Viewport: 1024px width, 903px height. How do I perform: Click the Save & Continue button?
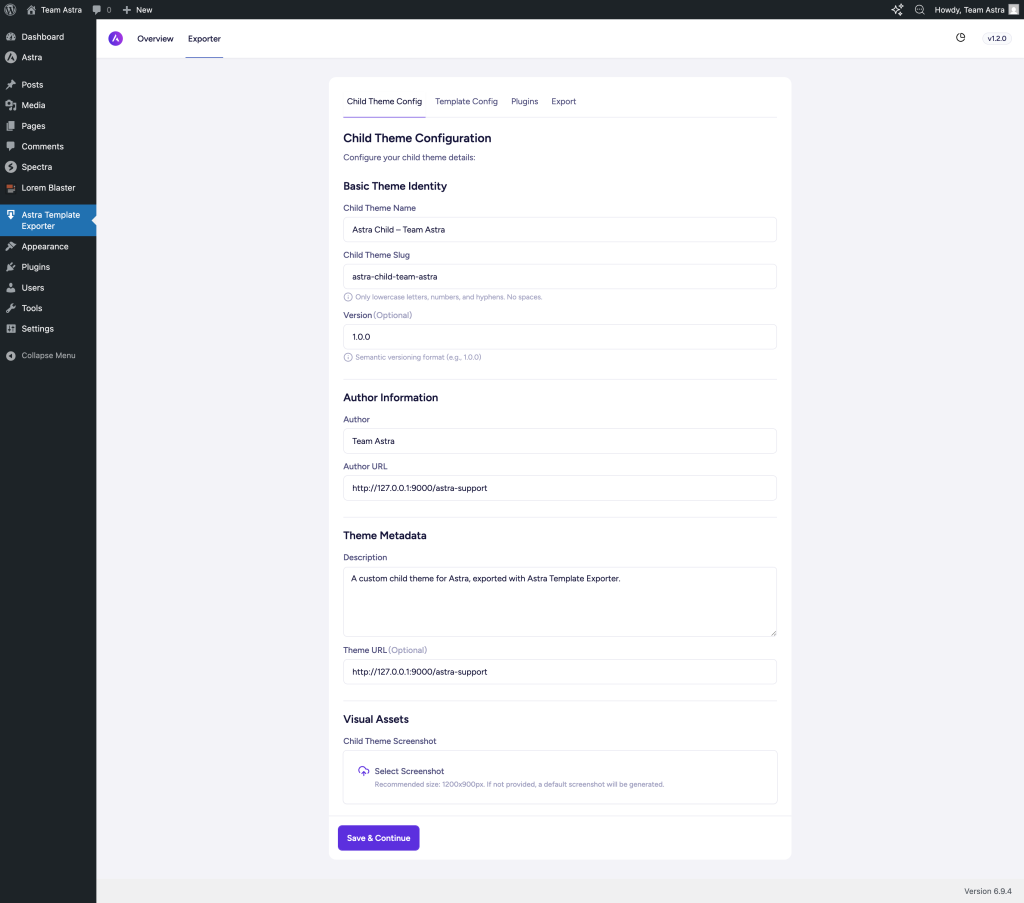pos(378,838)
